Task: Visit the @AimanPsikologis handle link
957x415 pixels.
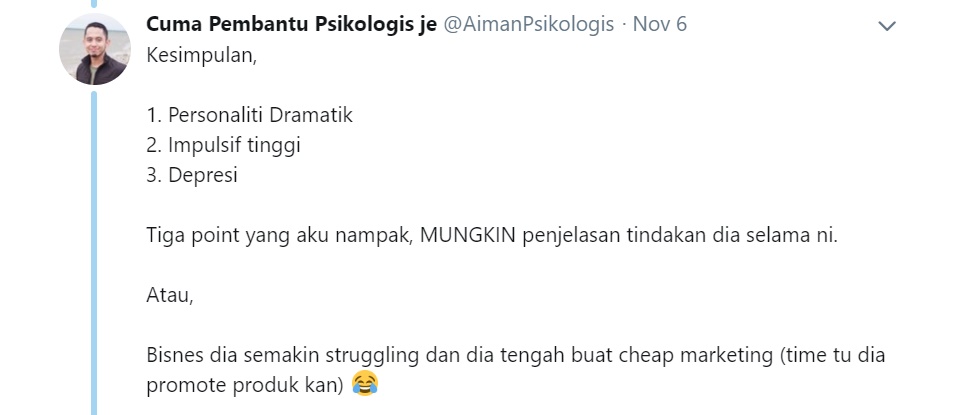Action: pyautogui.click(x=528, y=24)
